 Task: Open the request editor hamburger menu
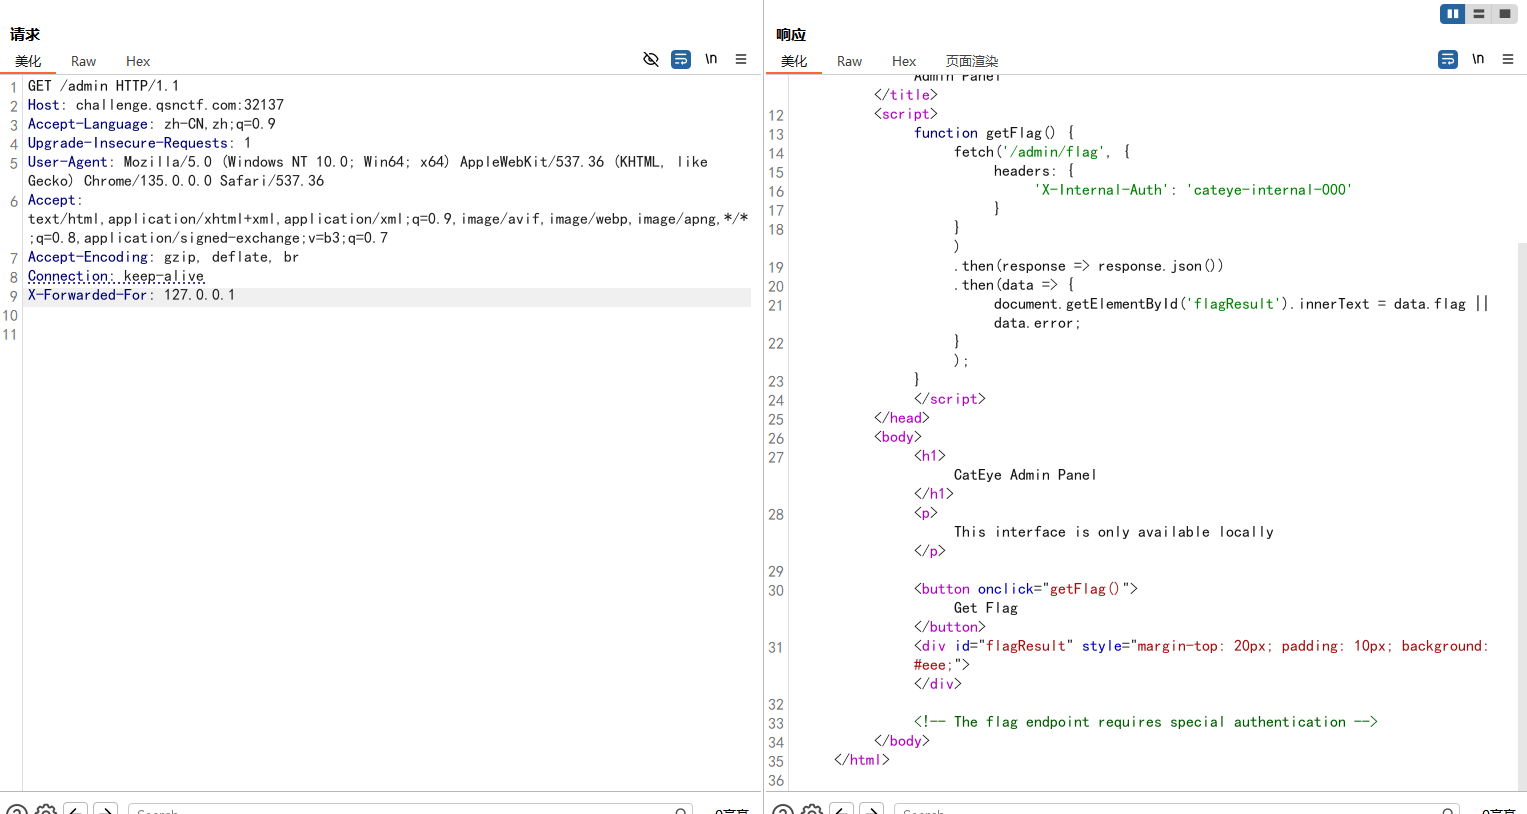(741, 59)
